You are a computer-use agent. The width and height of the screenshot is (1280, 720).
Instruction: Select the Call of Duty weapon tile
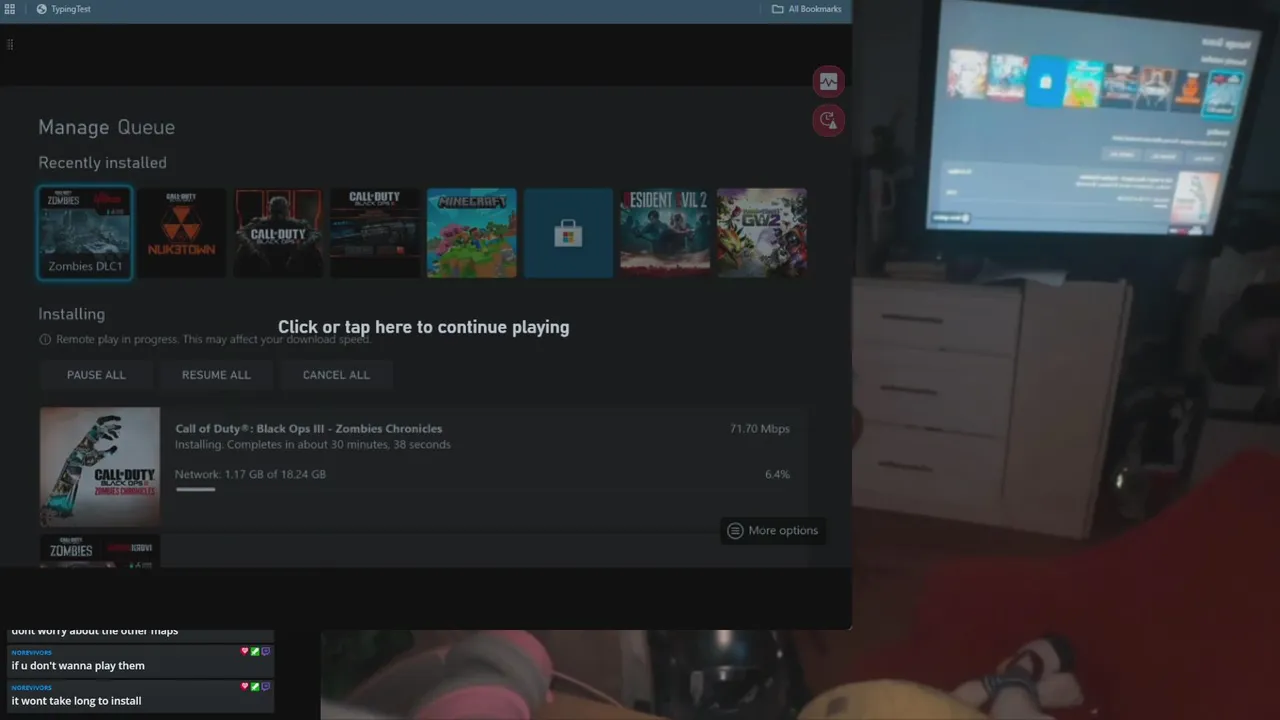point(375,233)
